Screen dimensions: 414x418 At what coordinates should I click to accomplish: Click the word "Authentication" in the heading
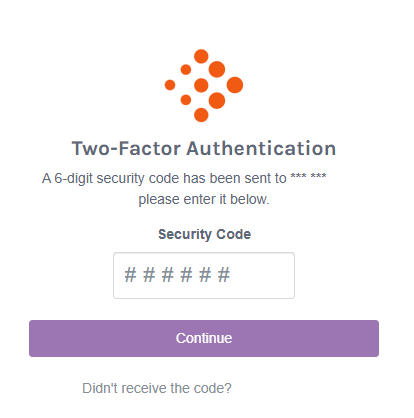(x=261, y=148)
